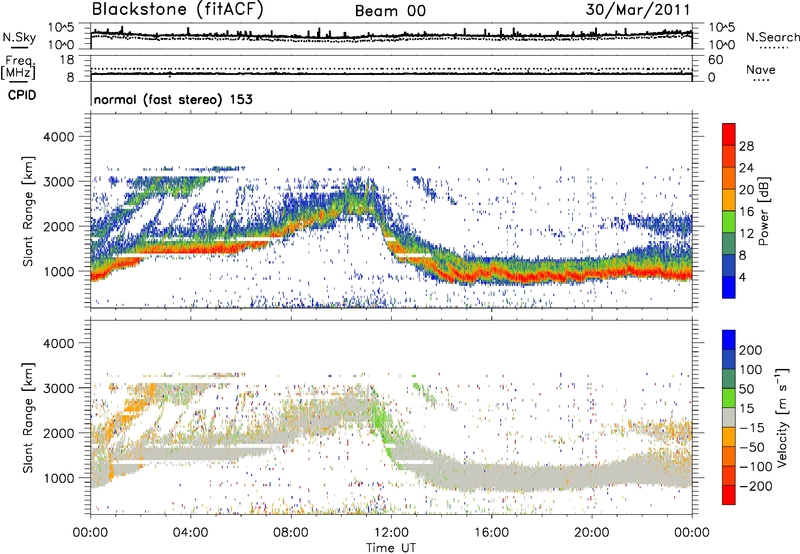Click the 'Velocity [m s-1]' colorbar label
Image resolution: width=800 pixels, height=554 pixels.
tap(782, 417)
